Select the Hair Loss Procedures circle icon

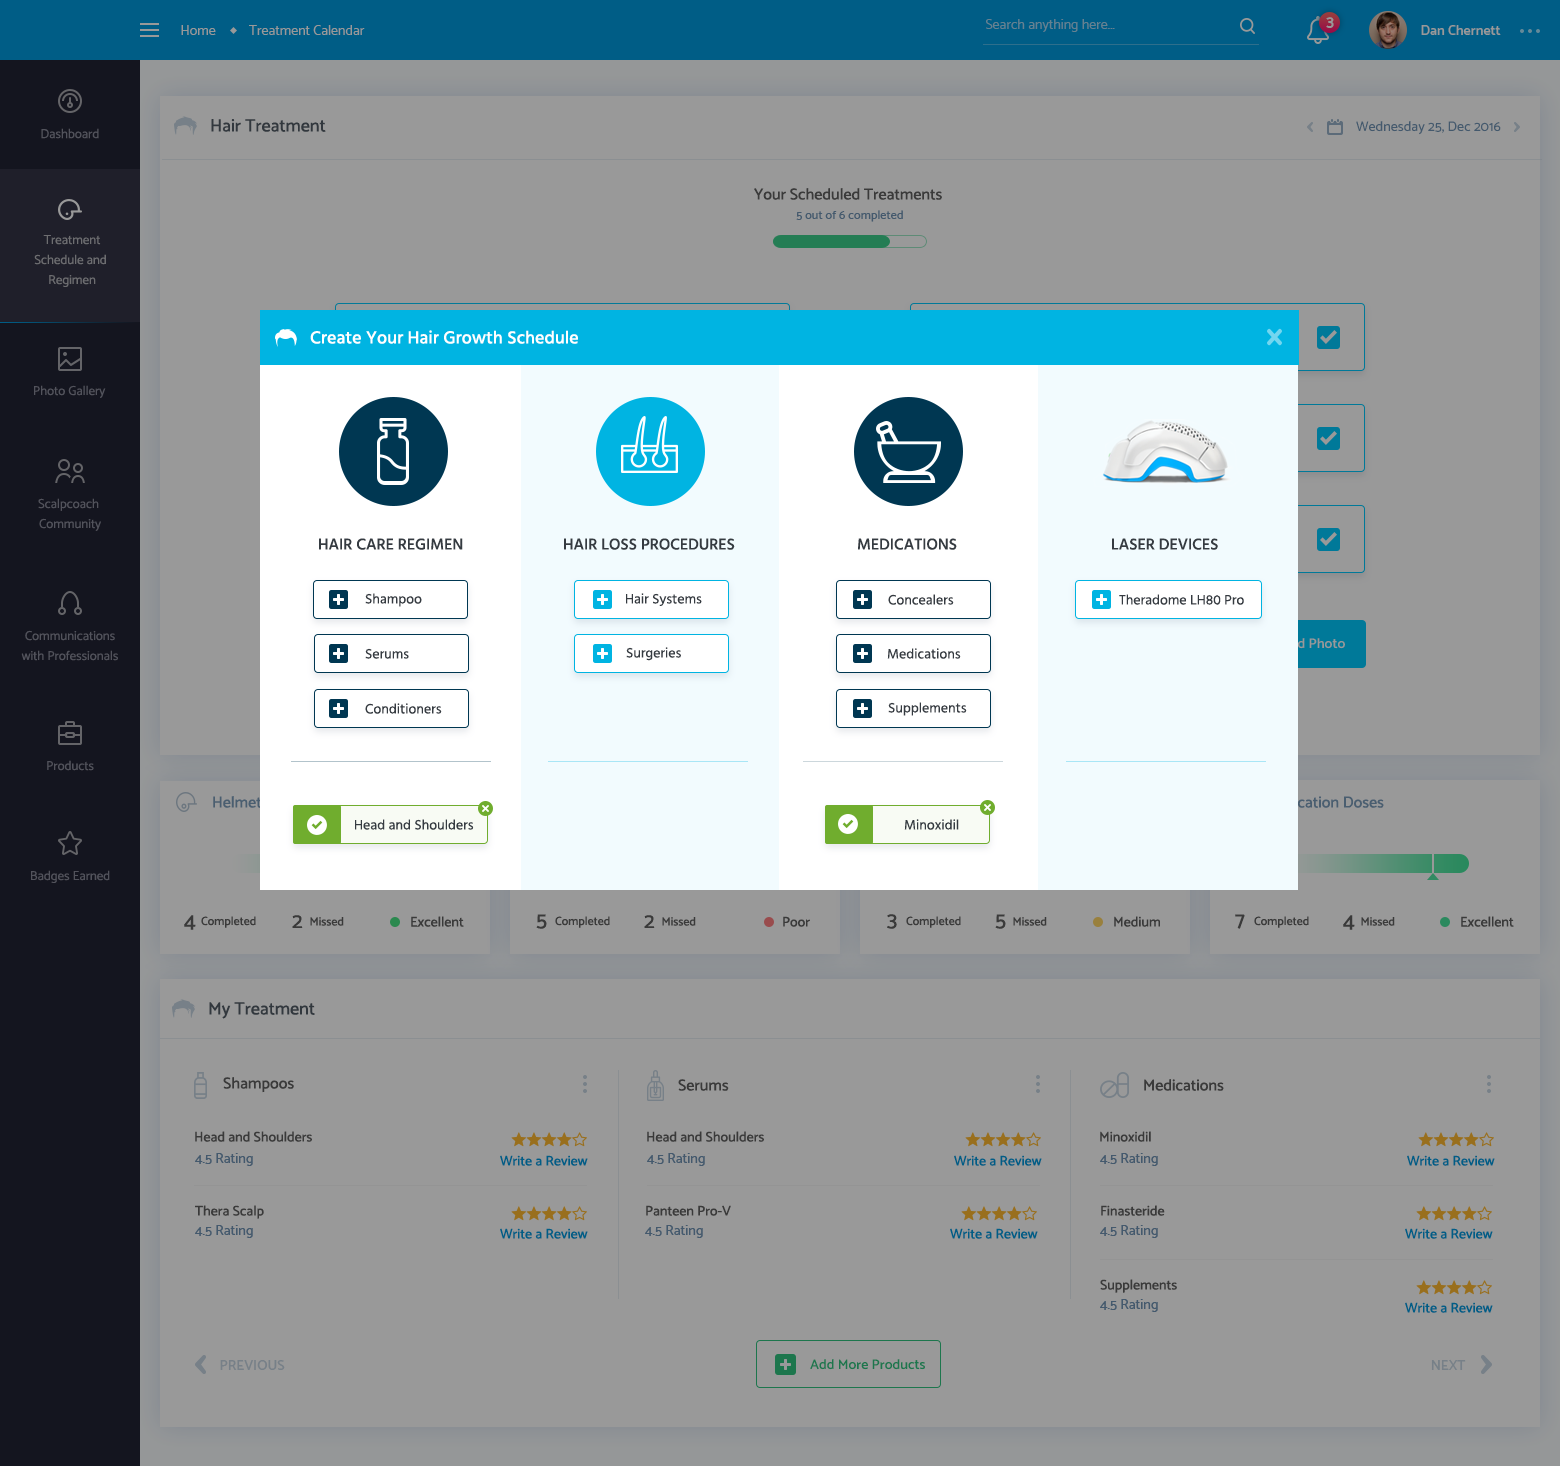[650, 451]
